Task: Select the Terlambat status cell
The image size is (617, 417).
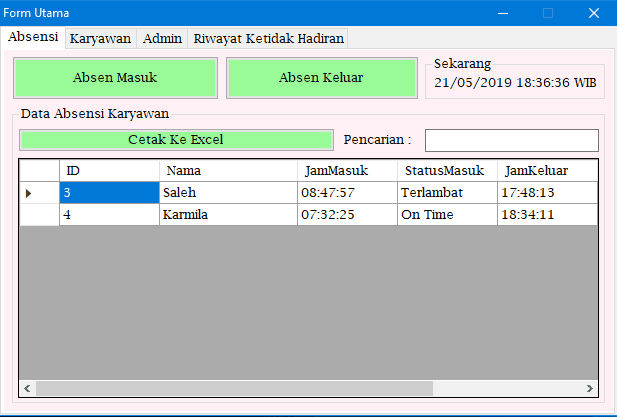Action: (x=446, y=193)
